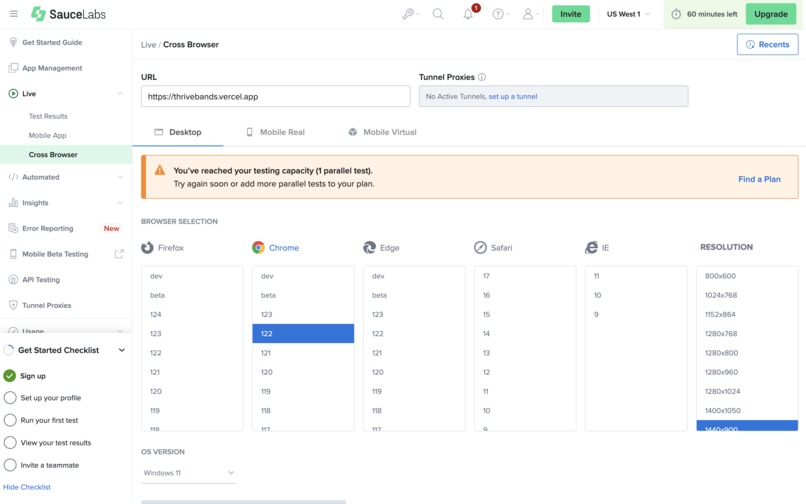
Task: Check Invite a teammate circle
Action: coord(10,465)
